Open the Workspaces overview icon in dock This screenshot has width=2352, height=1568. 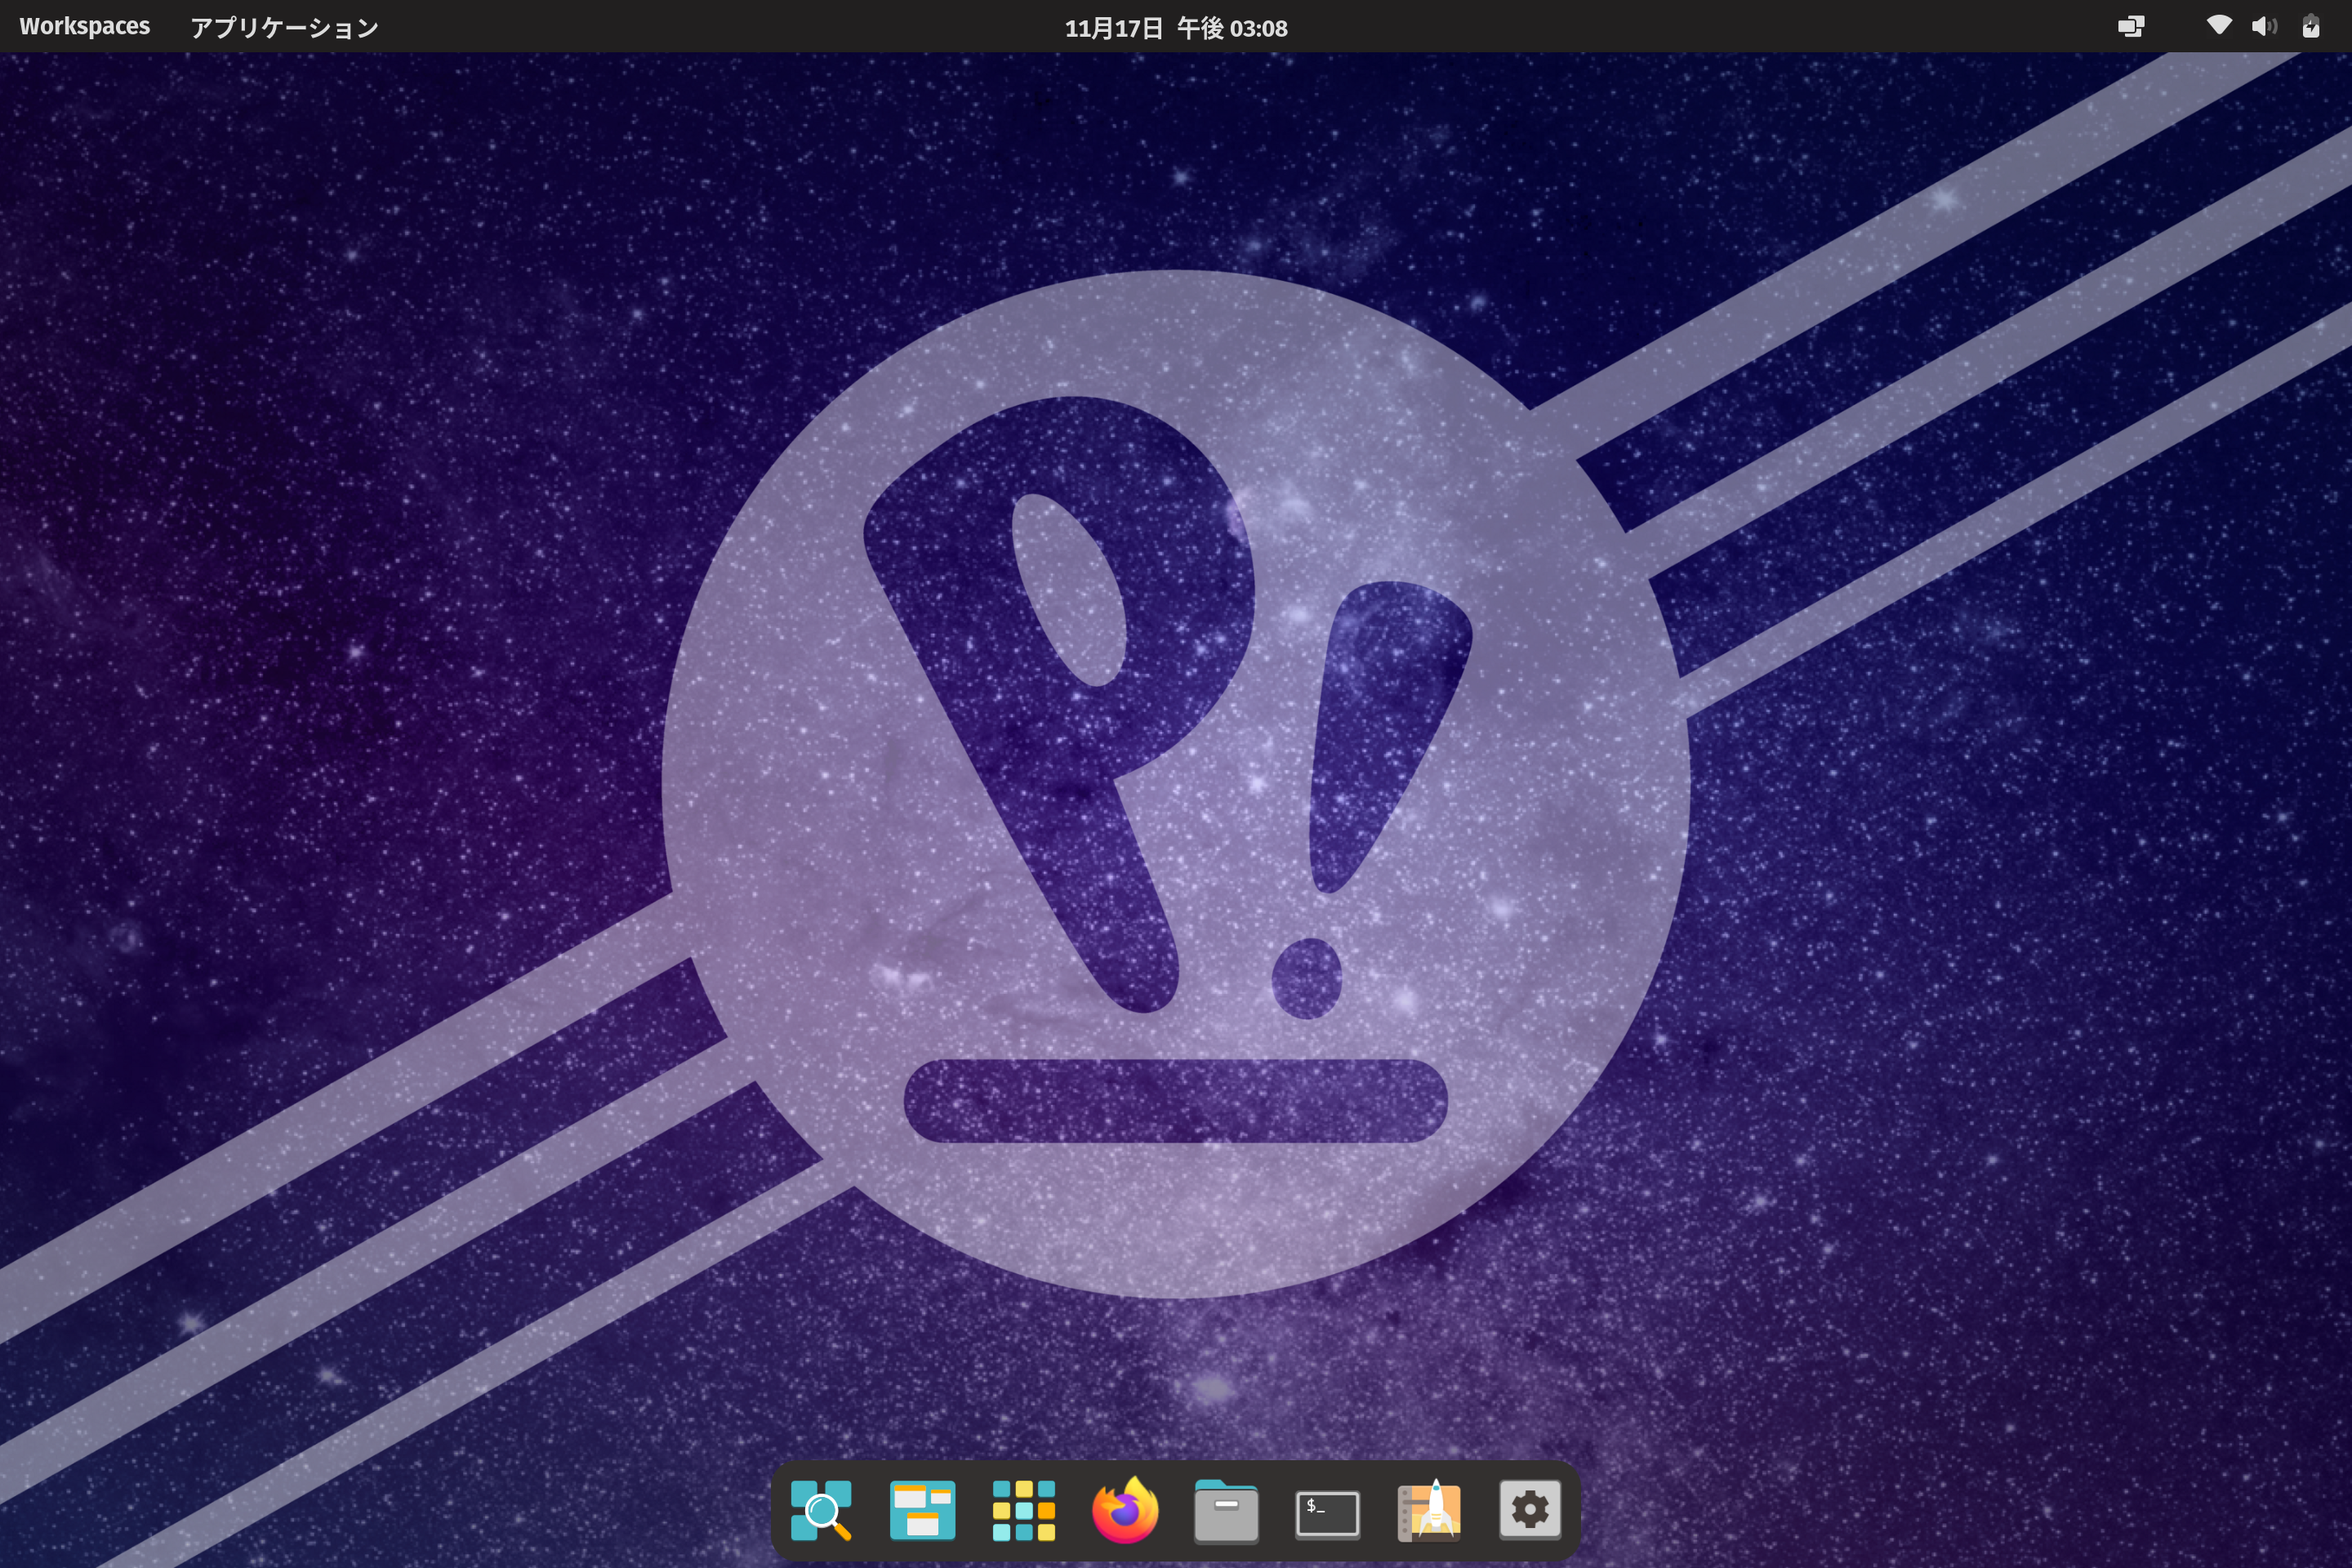(922, 1510)
